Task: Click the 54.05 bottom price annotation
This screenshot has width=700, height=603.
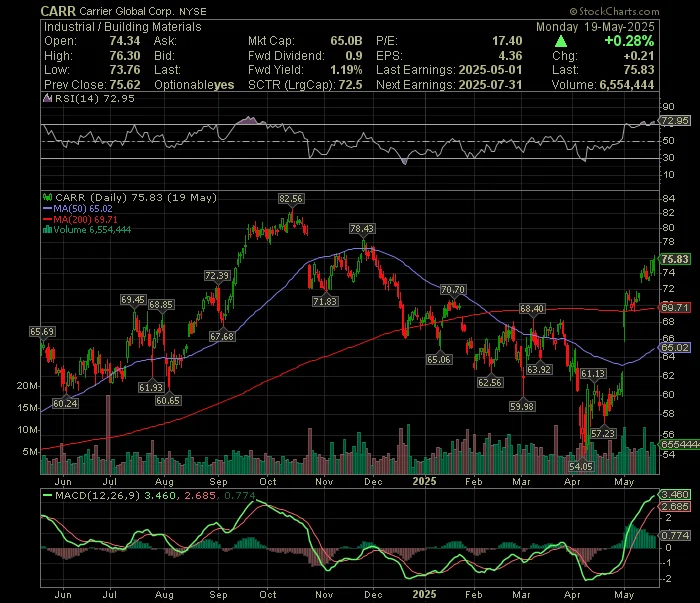Action: tap(581, 466)
